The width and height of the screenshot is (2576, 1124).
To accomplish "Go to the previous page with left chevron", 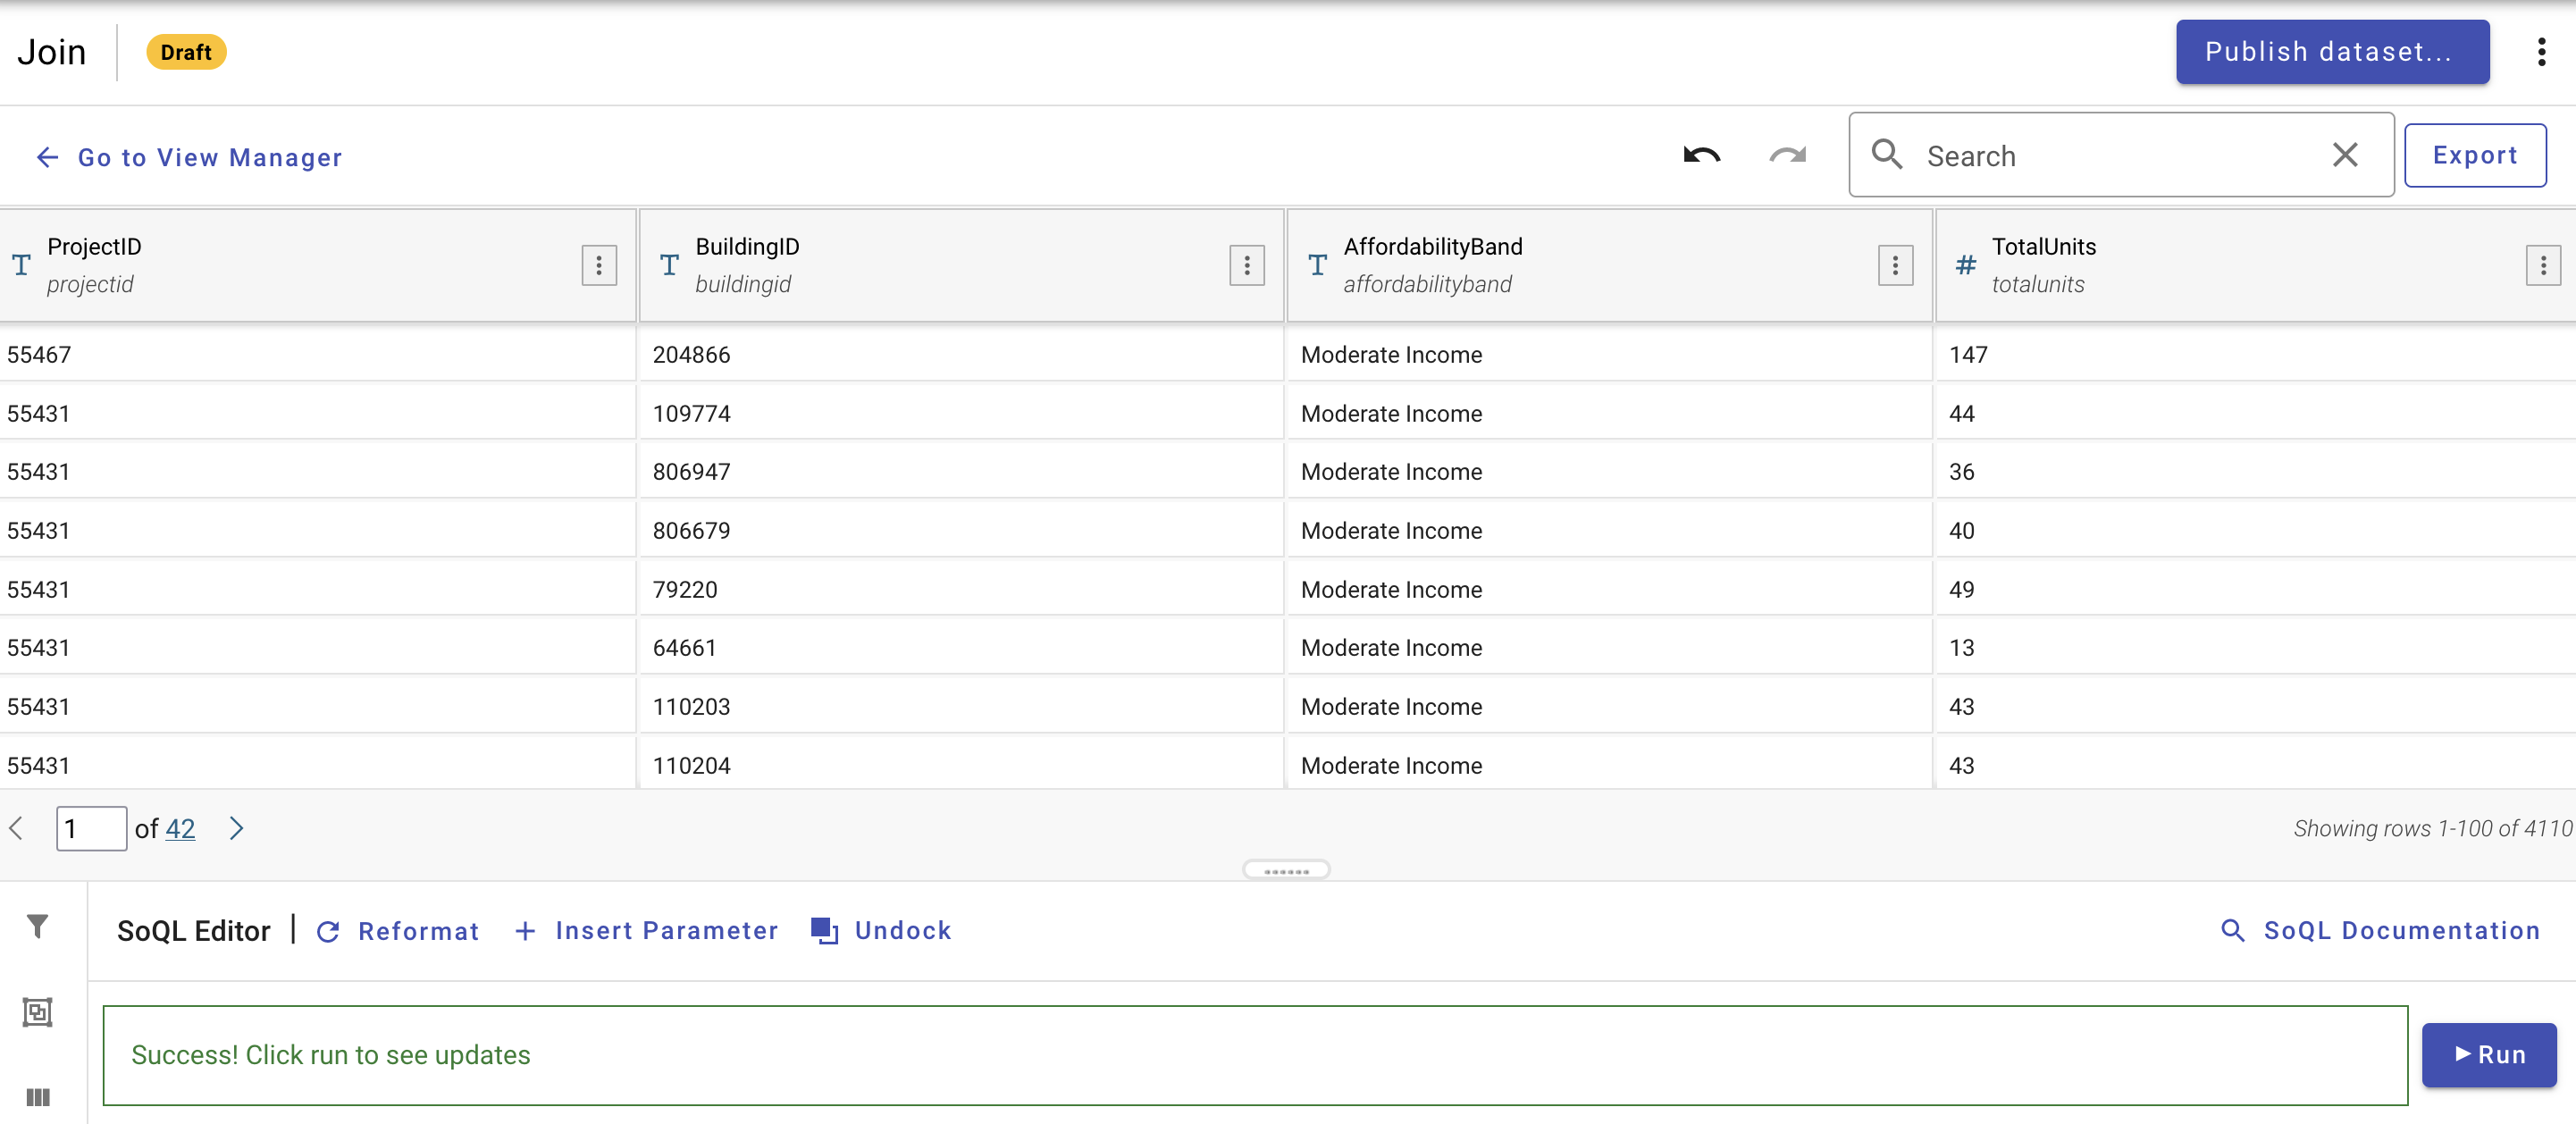I will click(17, 829).
